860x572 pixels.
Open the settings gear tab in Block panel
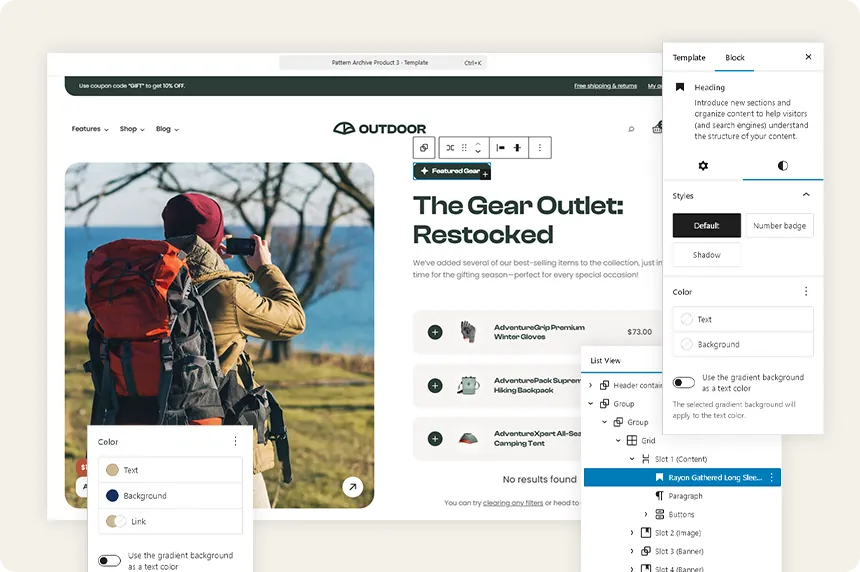coord(703,166)
